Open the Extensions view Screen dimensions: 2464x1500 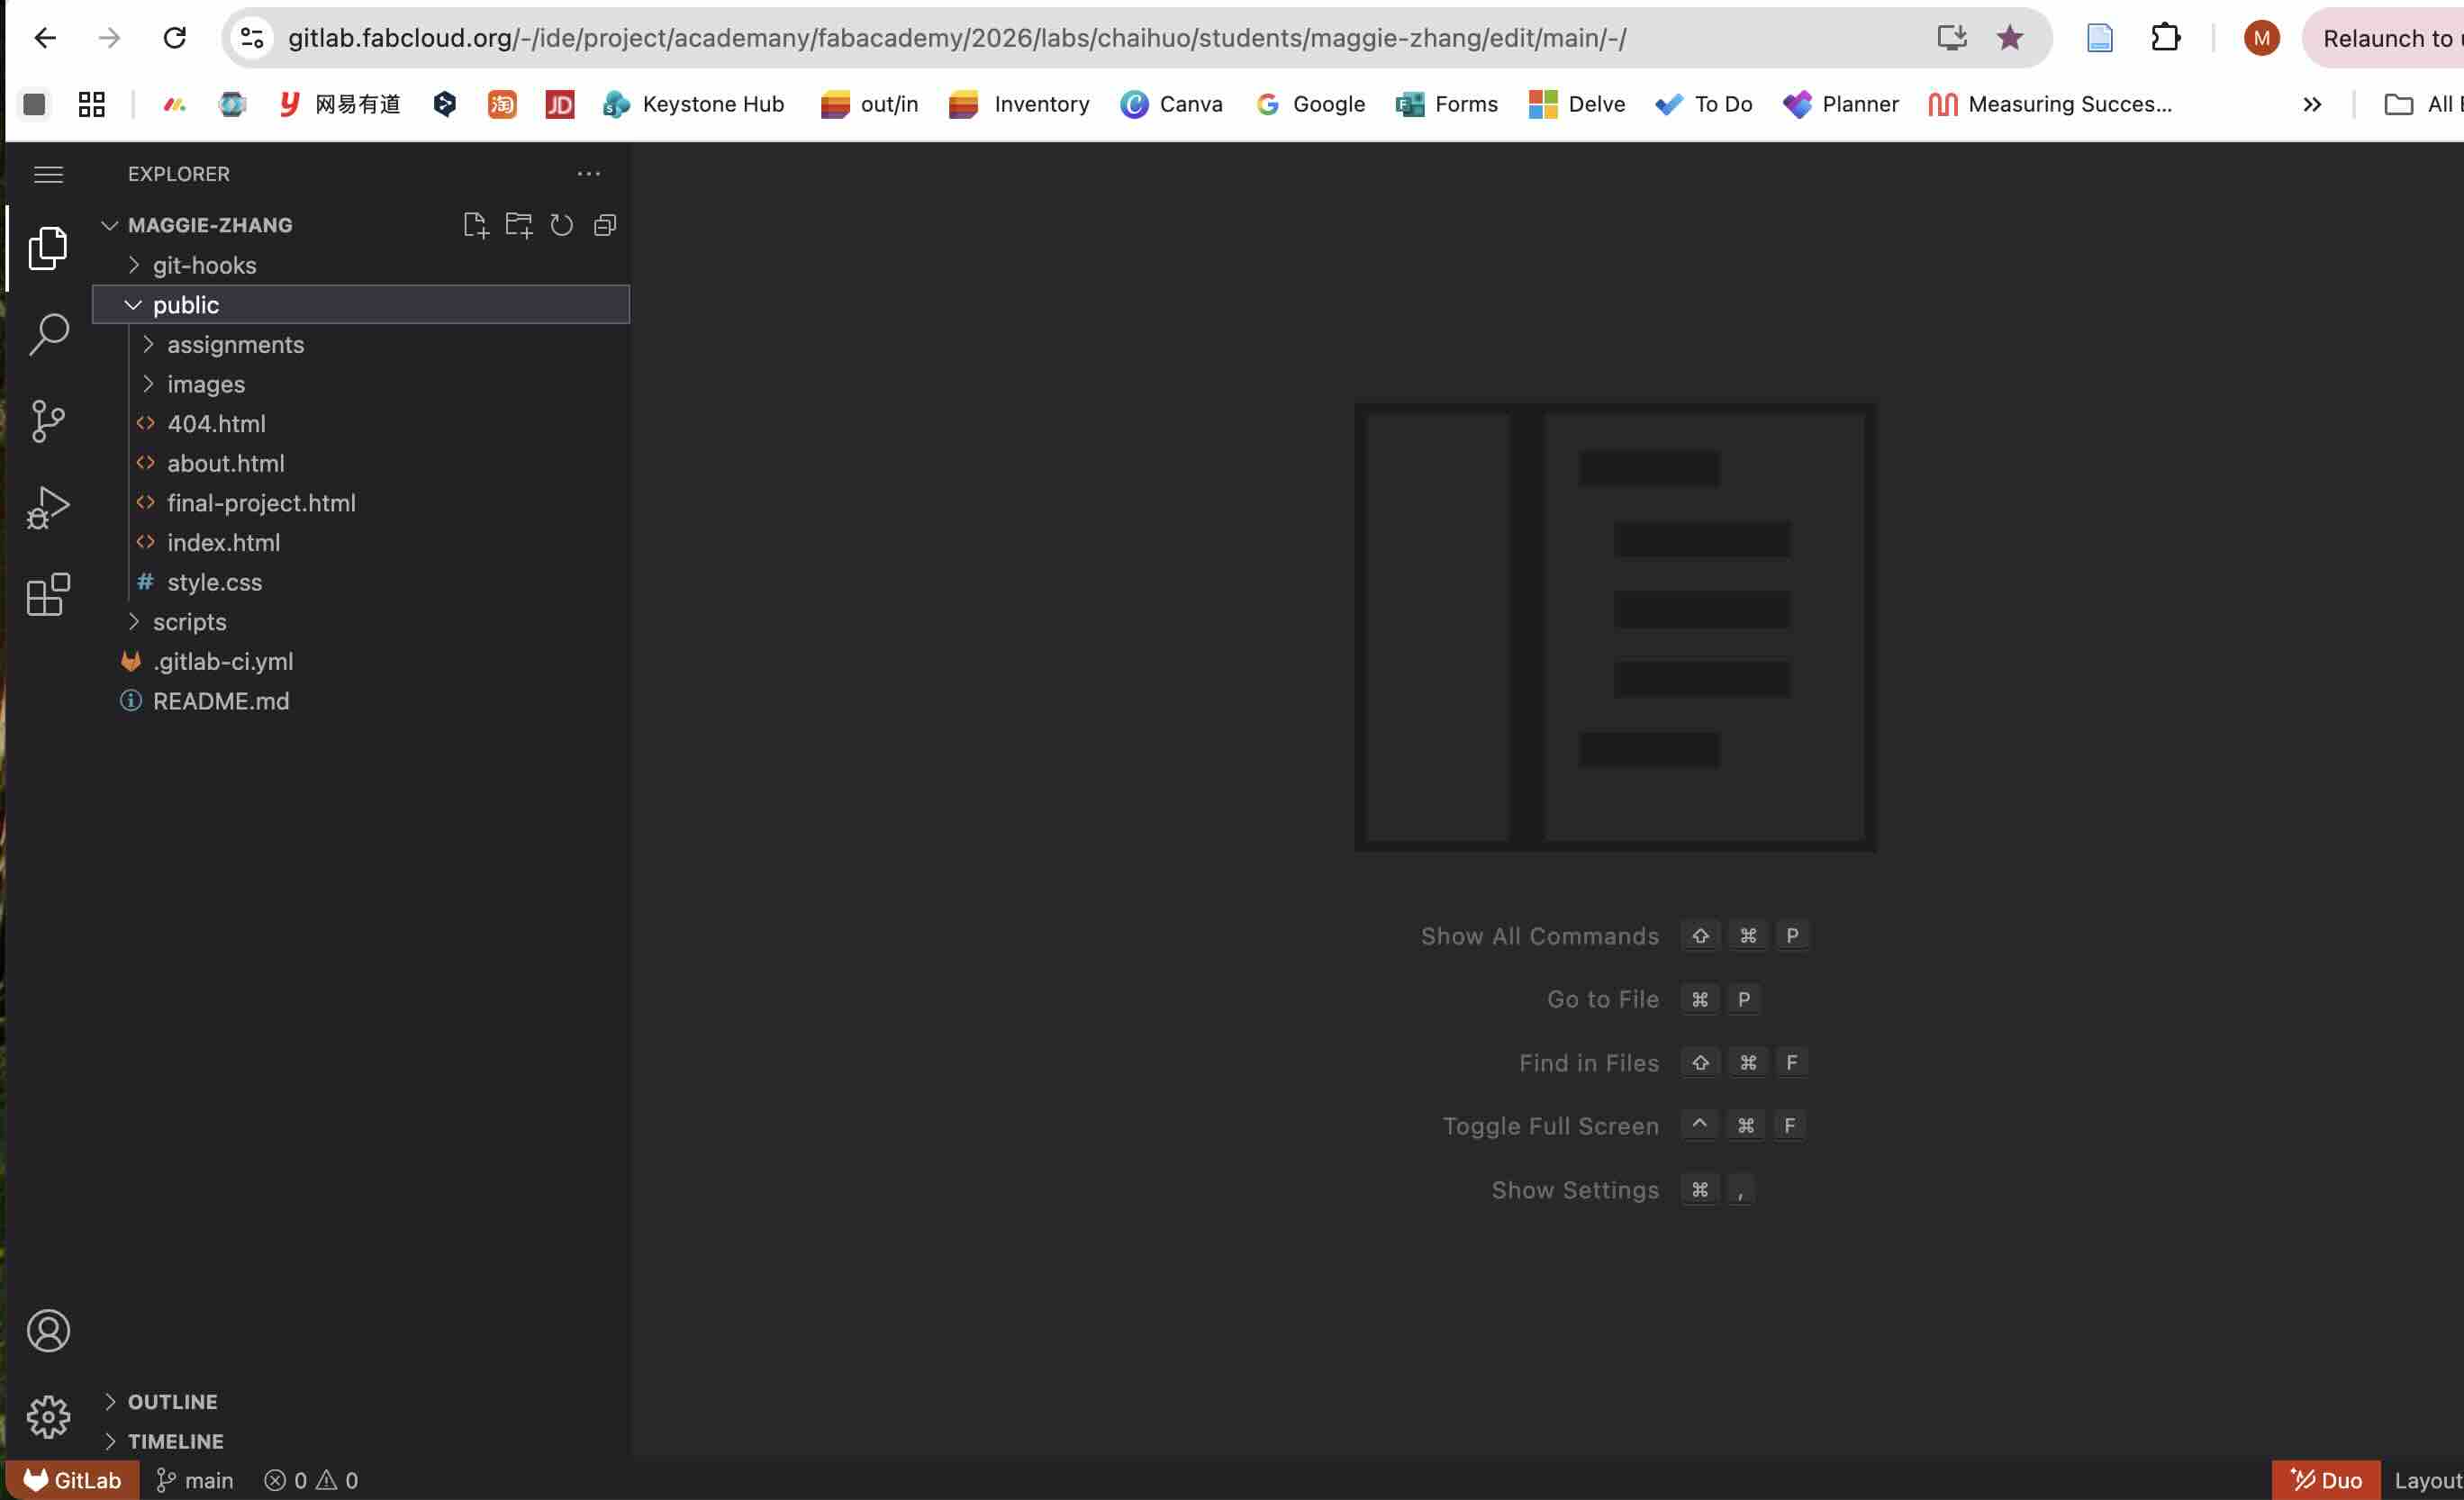point(48,593)
